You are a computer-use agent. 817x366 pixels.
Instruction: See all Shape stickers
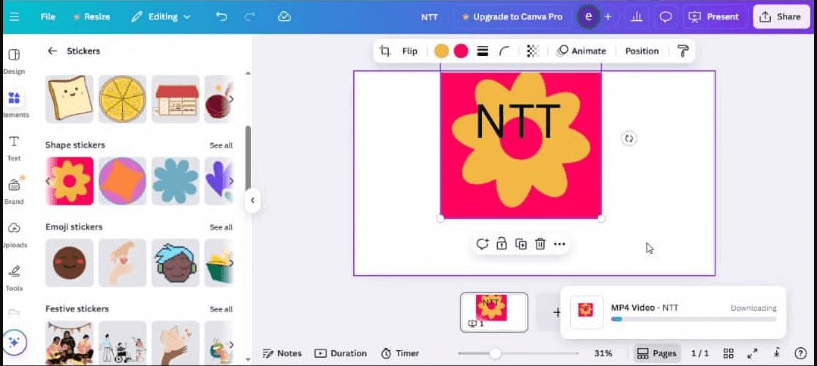(221, 145)
